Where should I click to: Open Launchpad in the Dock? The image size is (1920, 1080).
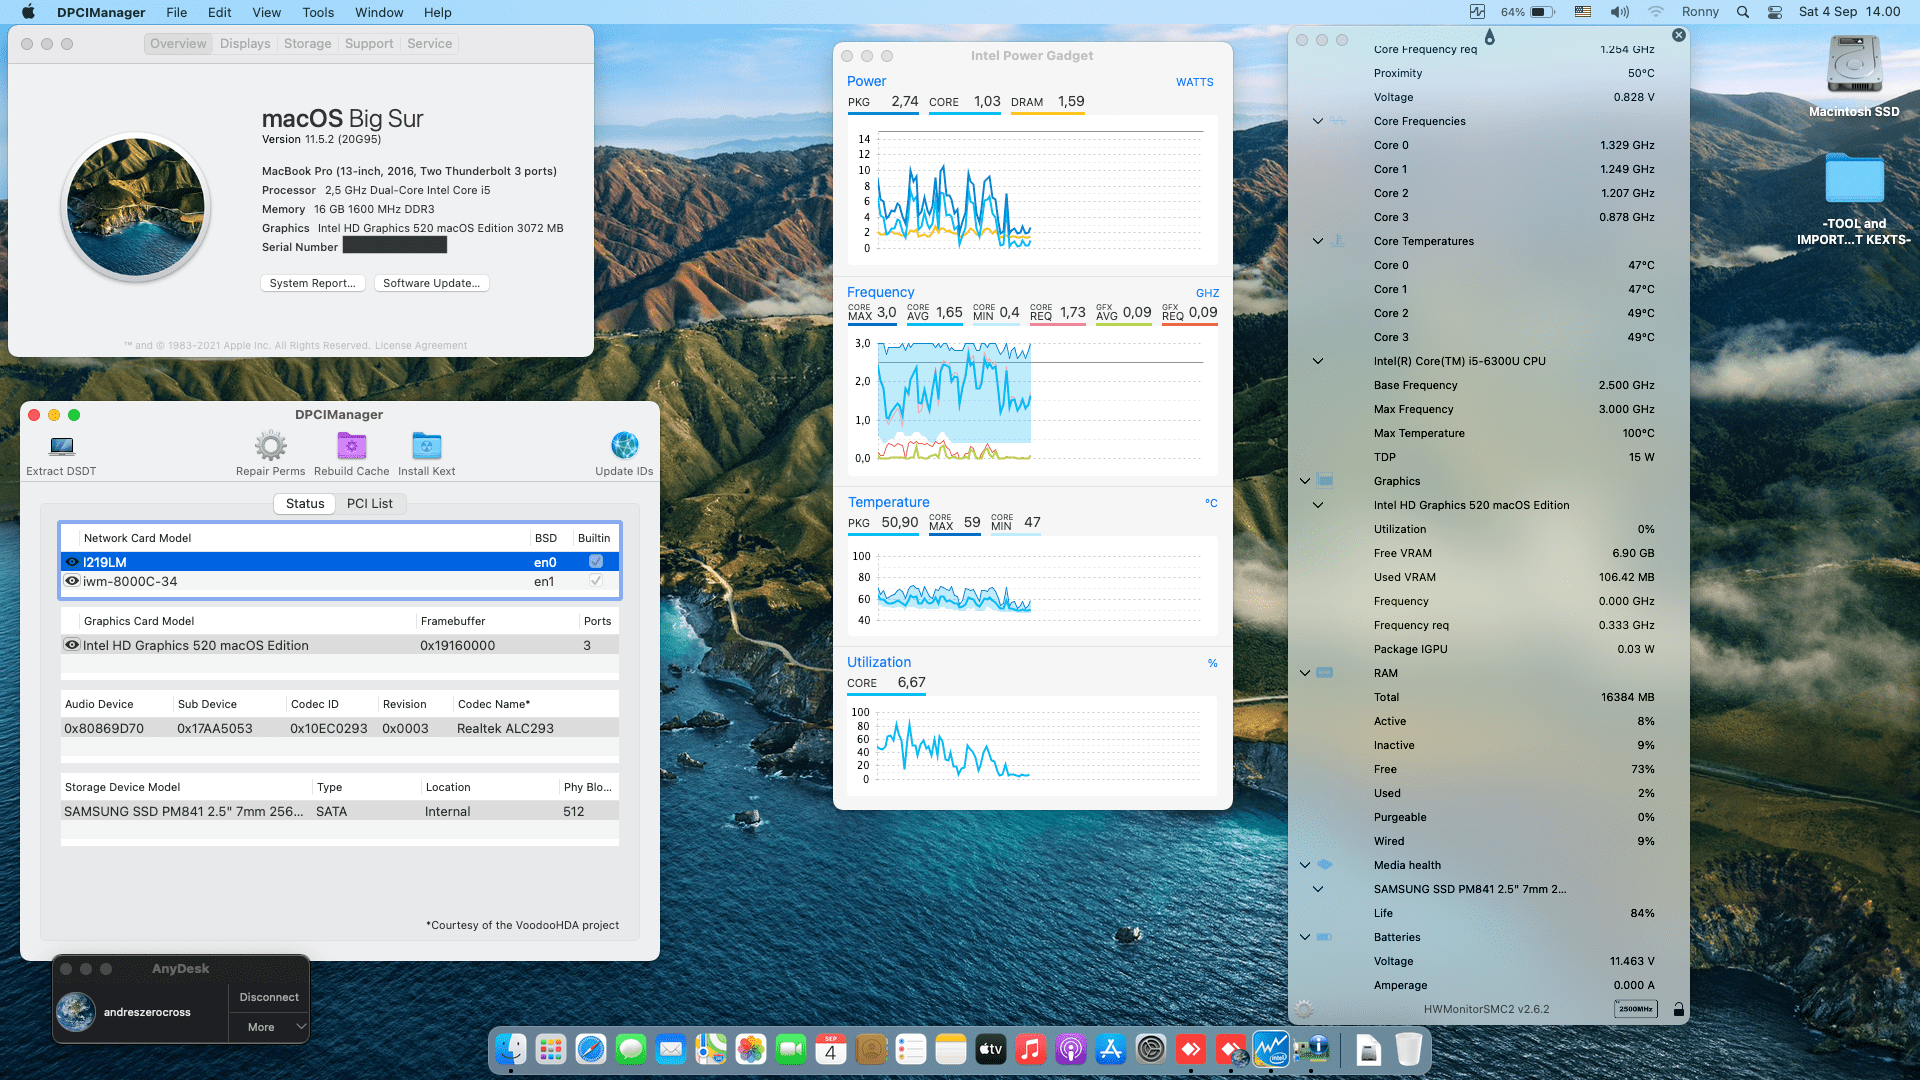click(551, 1049)
